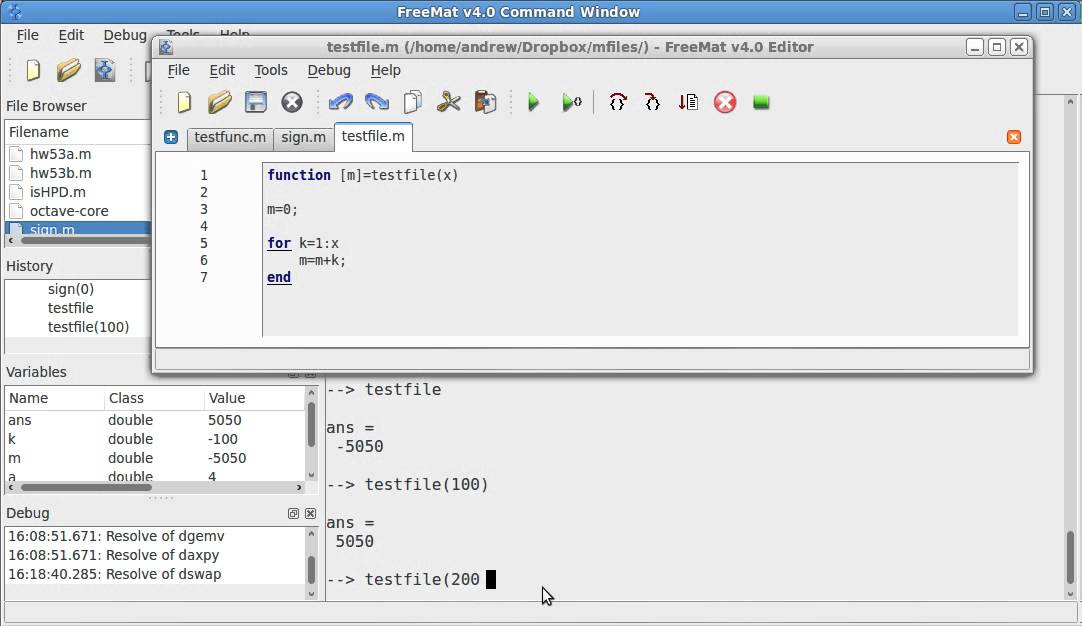Click testfile entry in History

click(x=70, y=308)
